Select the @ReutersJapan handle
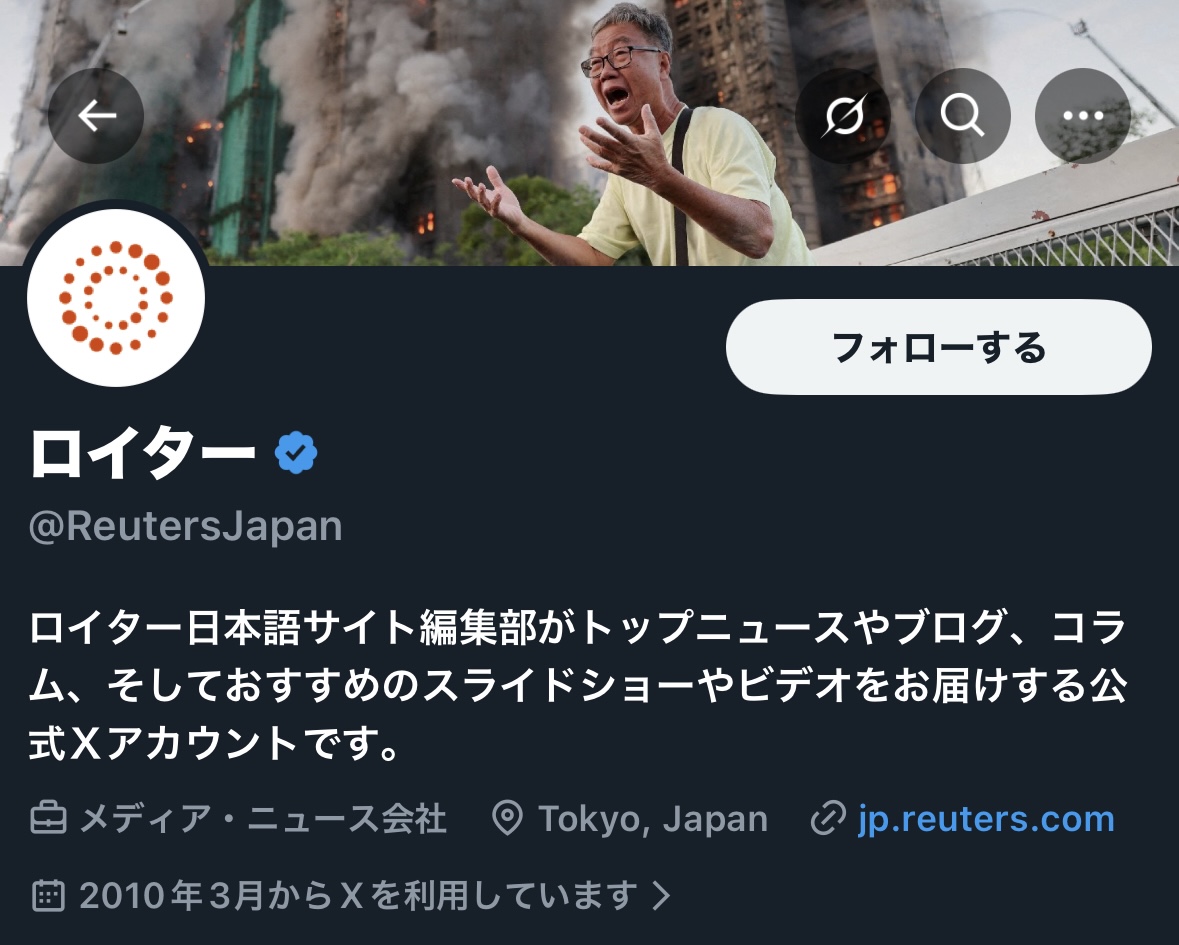The width and height of the screenshot is (1179, 945). pyautogui.click(x=186, y=526)
